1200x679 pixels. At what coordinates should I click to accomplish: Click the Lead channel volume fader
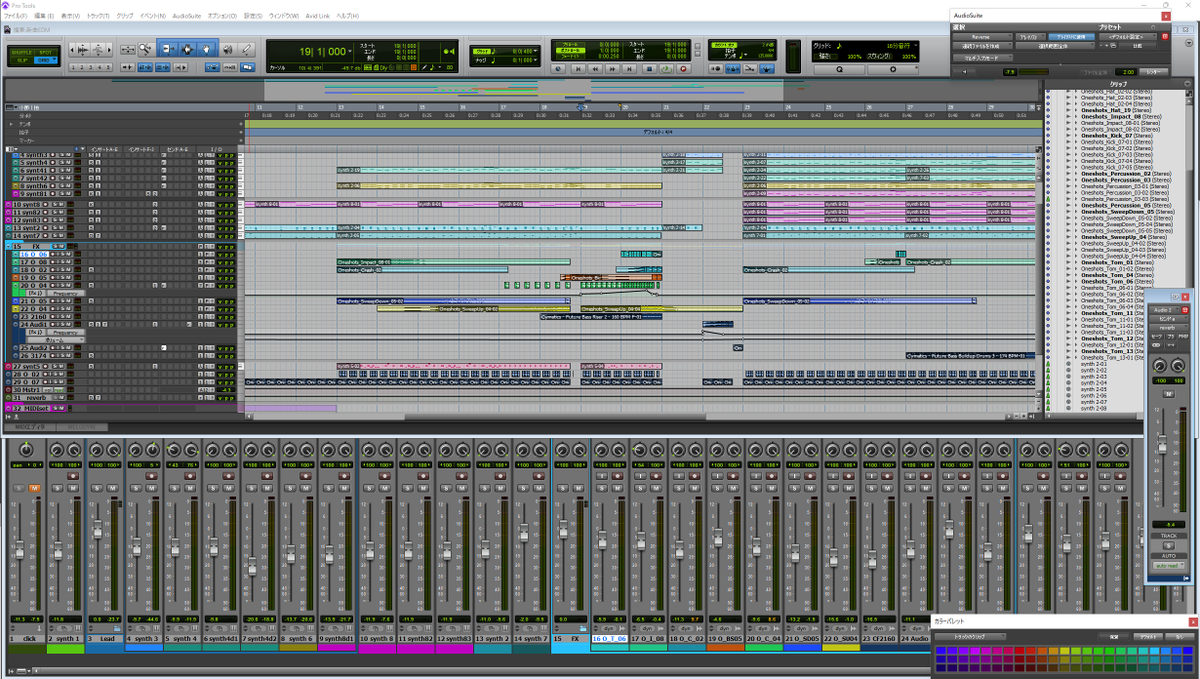click(x=97, y=531)
